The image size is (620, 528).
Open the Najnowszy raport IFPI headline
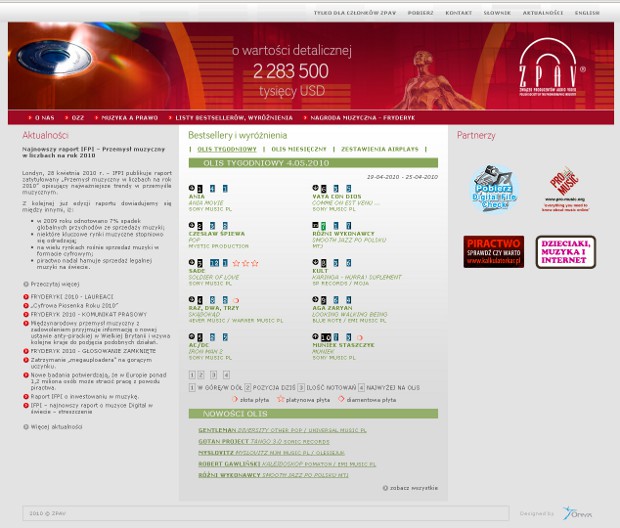[93, 152]
